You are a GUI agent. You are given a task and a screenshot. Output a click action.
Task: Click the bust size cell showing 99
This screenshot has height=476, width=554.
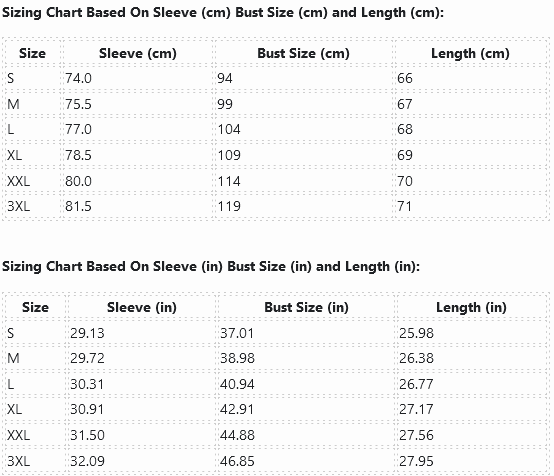[x=303, y=104]
